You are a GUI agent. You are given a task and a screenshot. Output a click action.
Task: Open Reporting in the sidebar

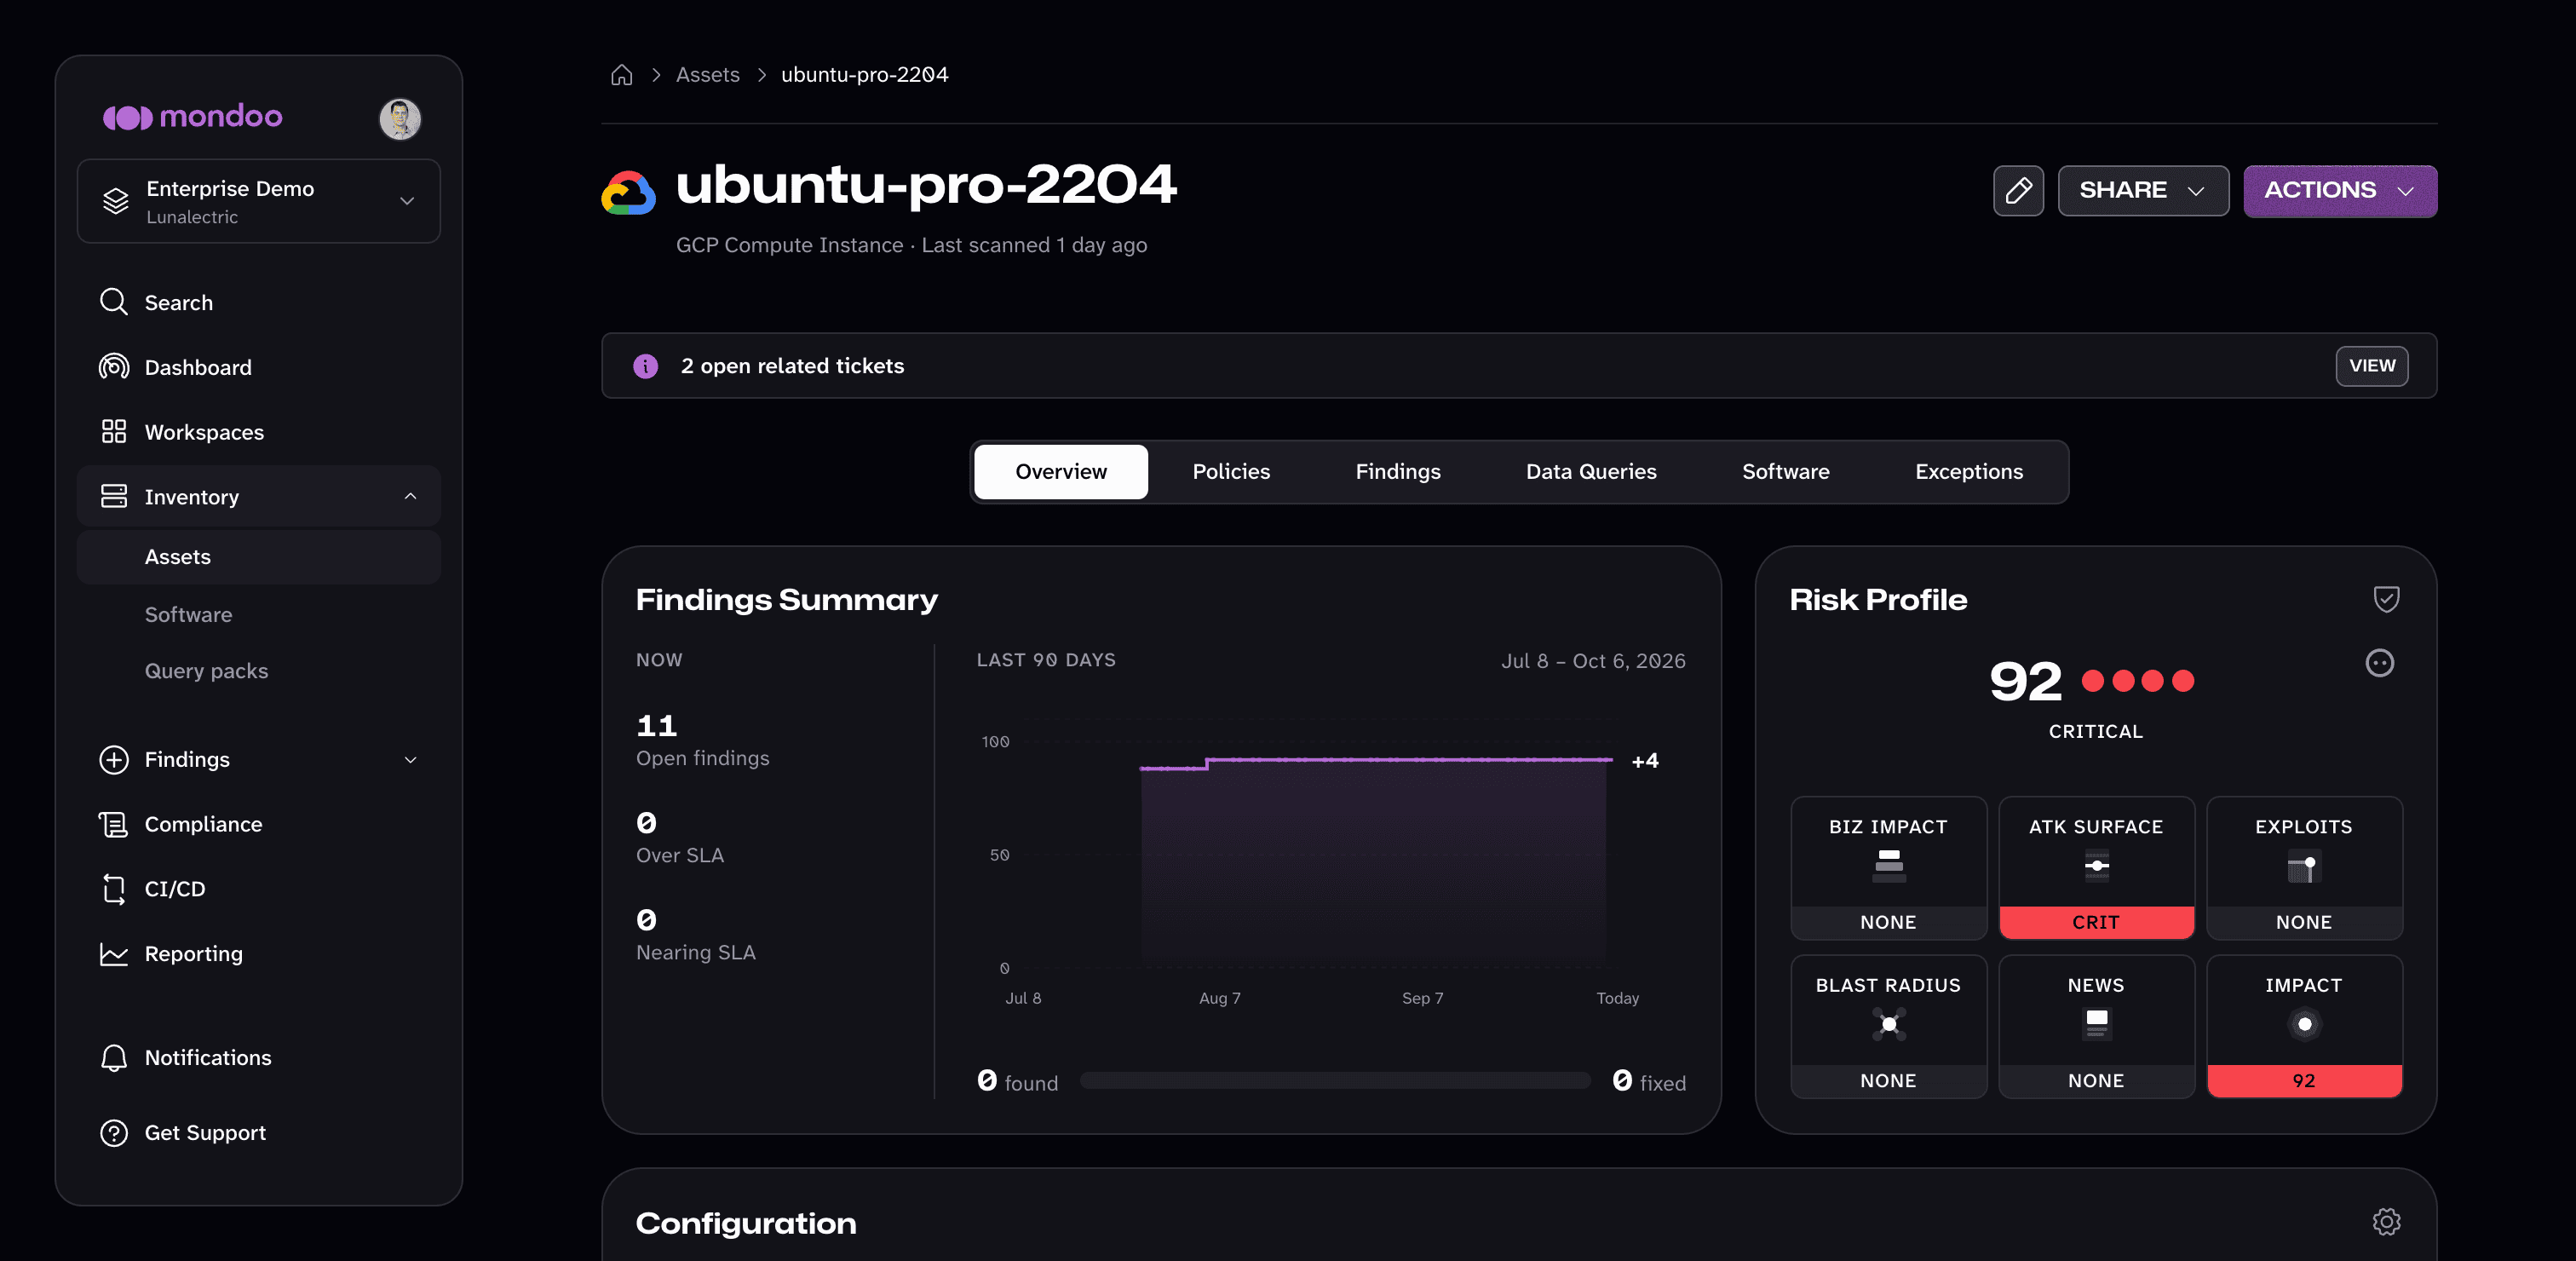(x=259, y=954)
